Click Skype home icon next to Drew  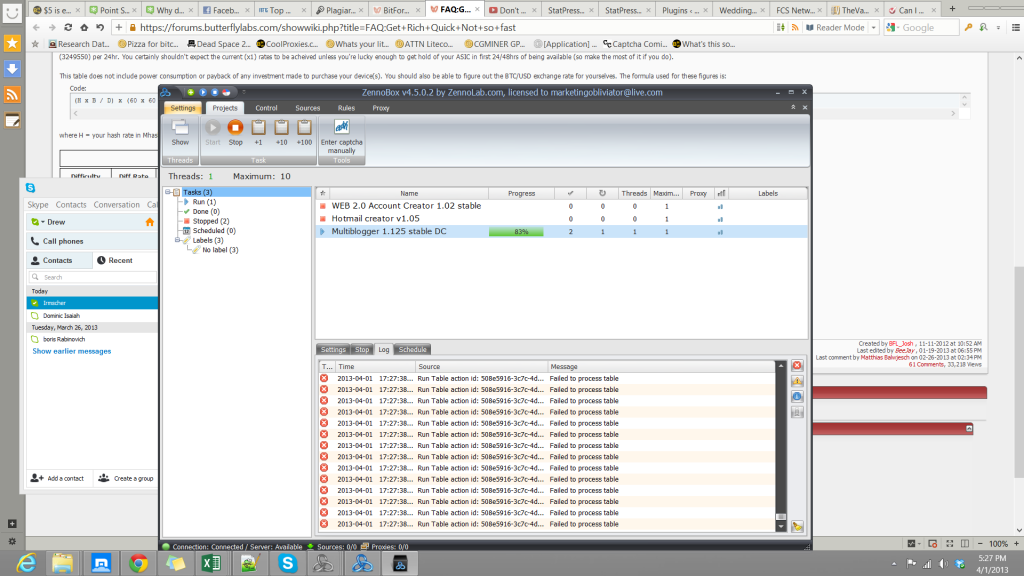tap(150, 222)
